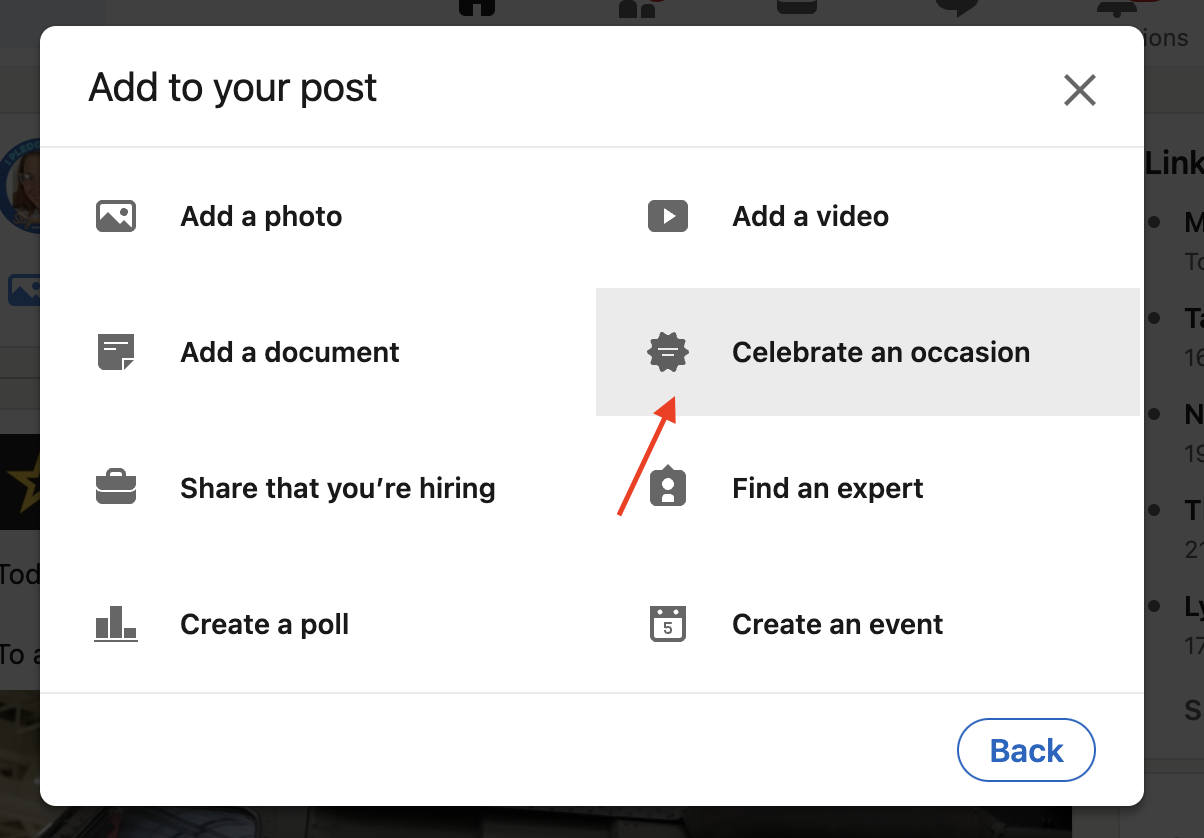1204x838 pixels.
Task: Close the Add to your post dialog
Action: (1079, 90)
